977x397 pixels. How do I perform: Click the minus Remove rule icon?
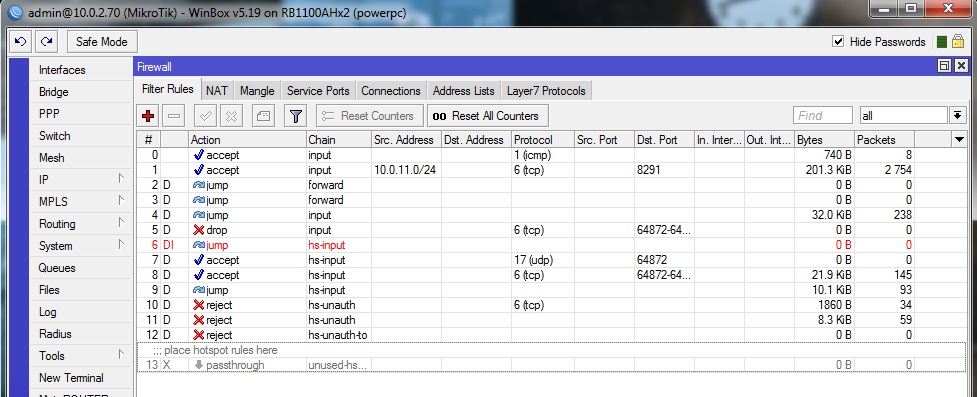[x=174, y=116]
